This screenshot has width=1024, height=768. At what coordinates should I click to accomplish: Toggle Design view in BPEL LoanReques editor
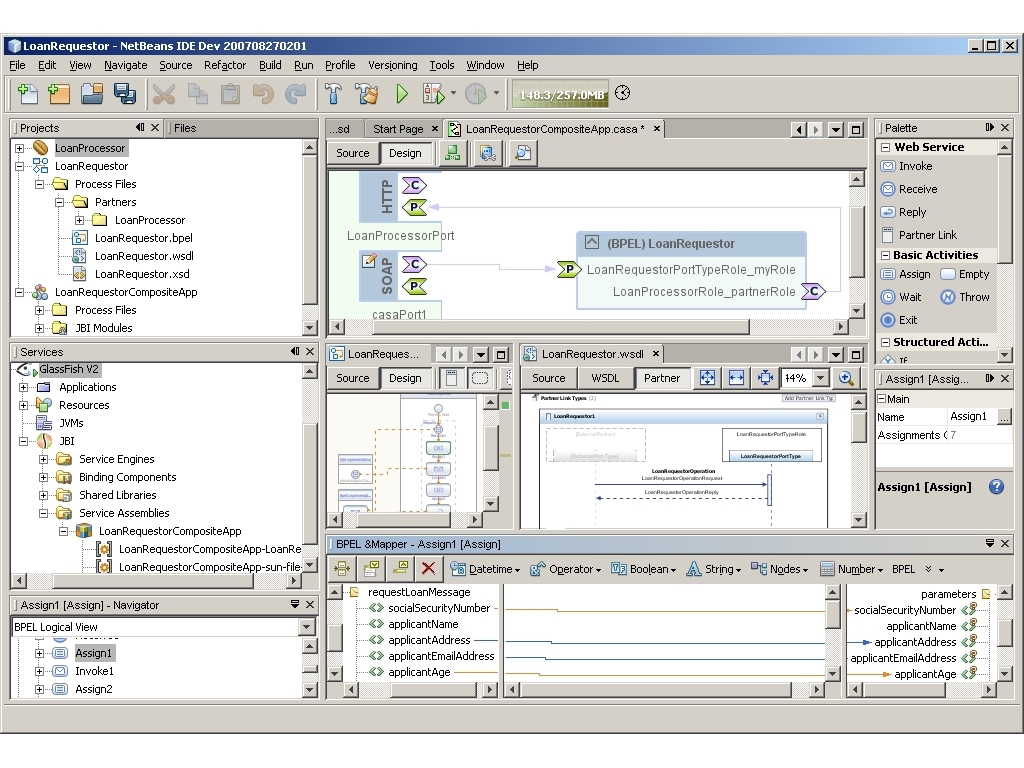405,378
